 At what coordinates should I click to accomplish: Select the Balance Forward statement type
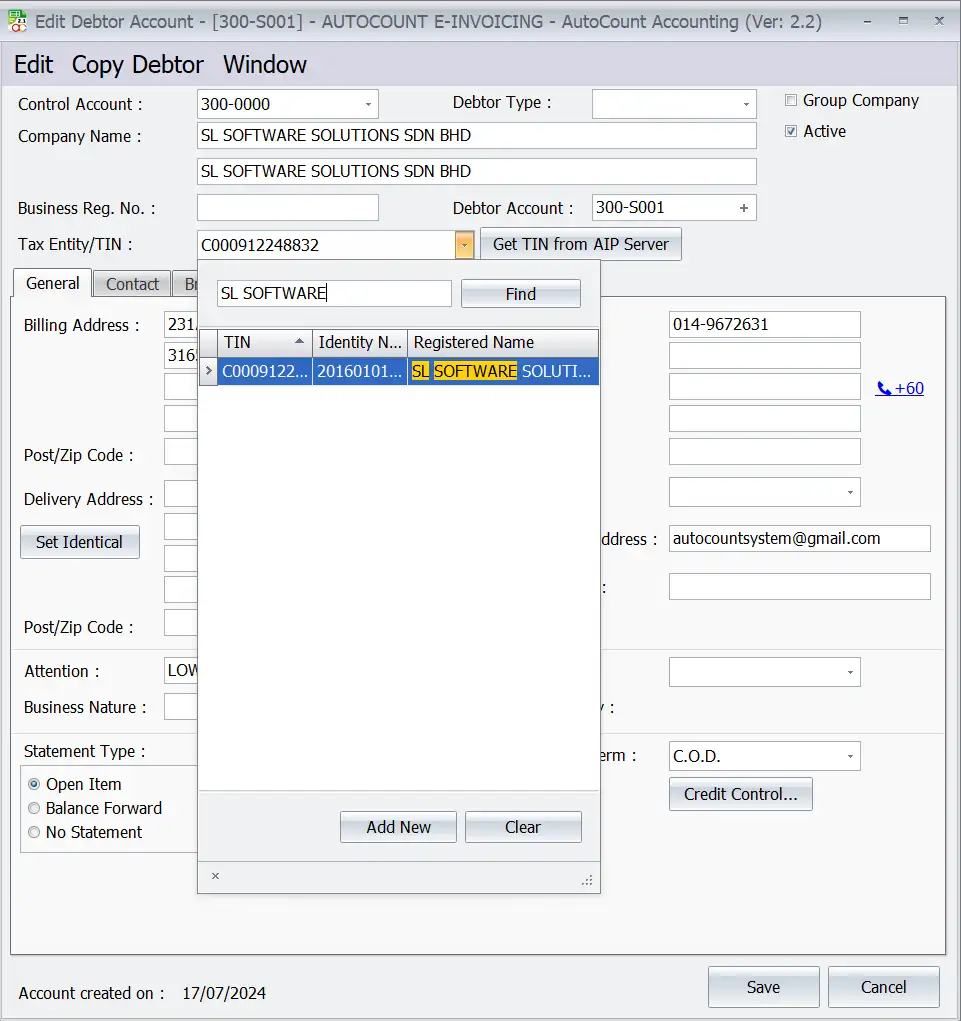tap(33, 808)
